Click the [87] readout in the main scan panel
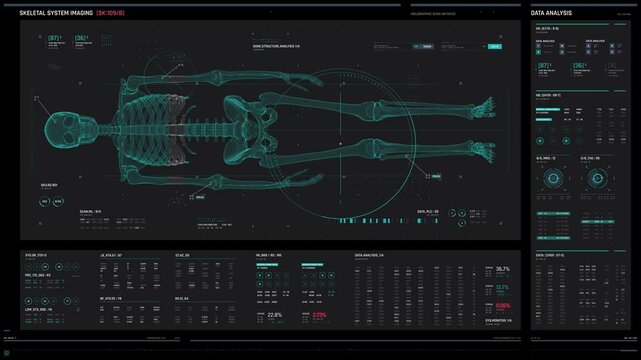Image resolution: width=641 pixels, height=360 pixels. coord(54,38)
